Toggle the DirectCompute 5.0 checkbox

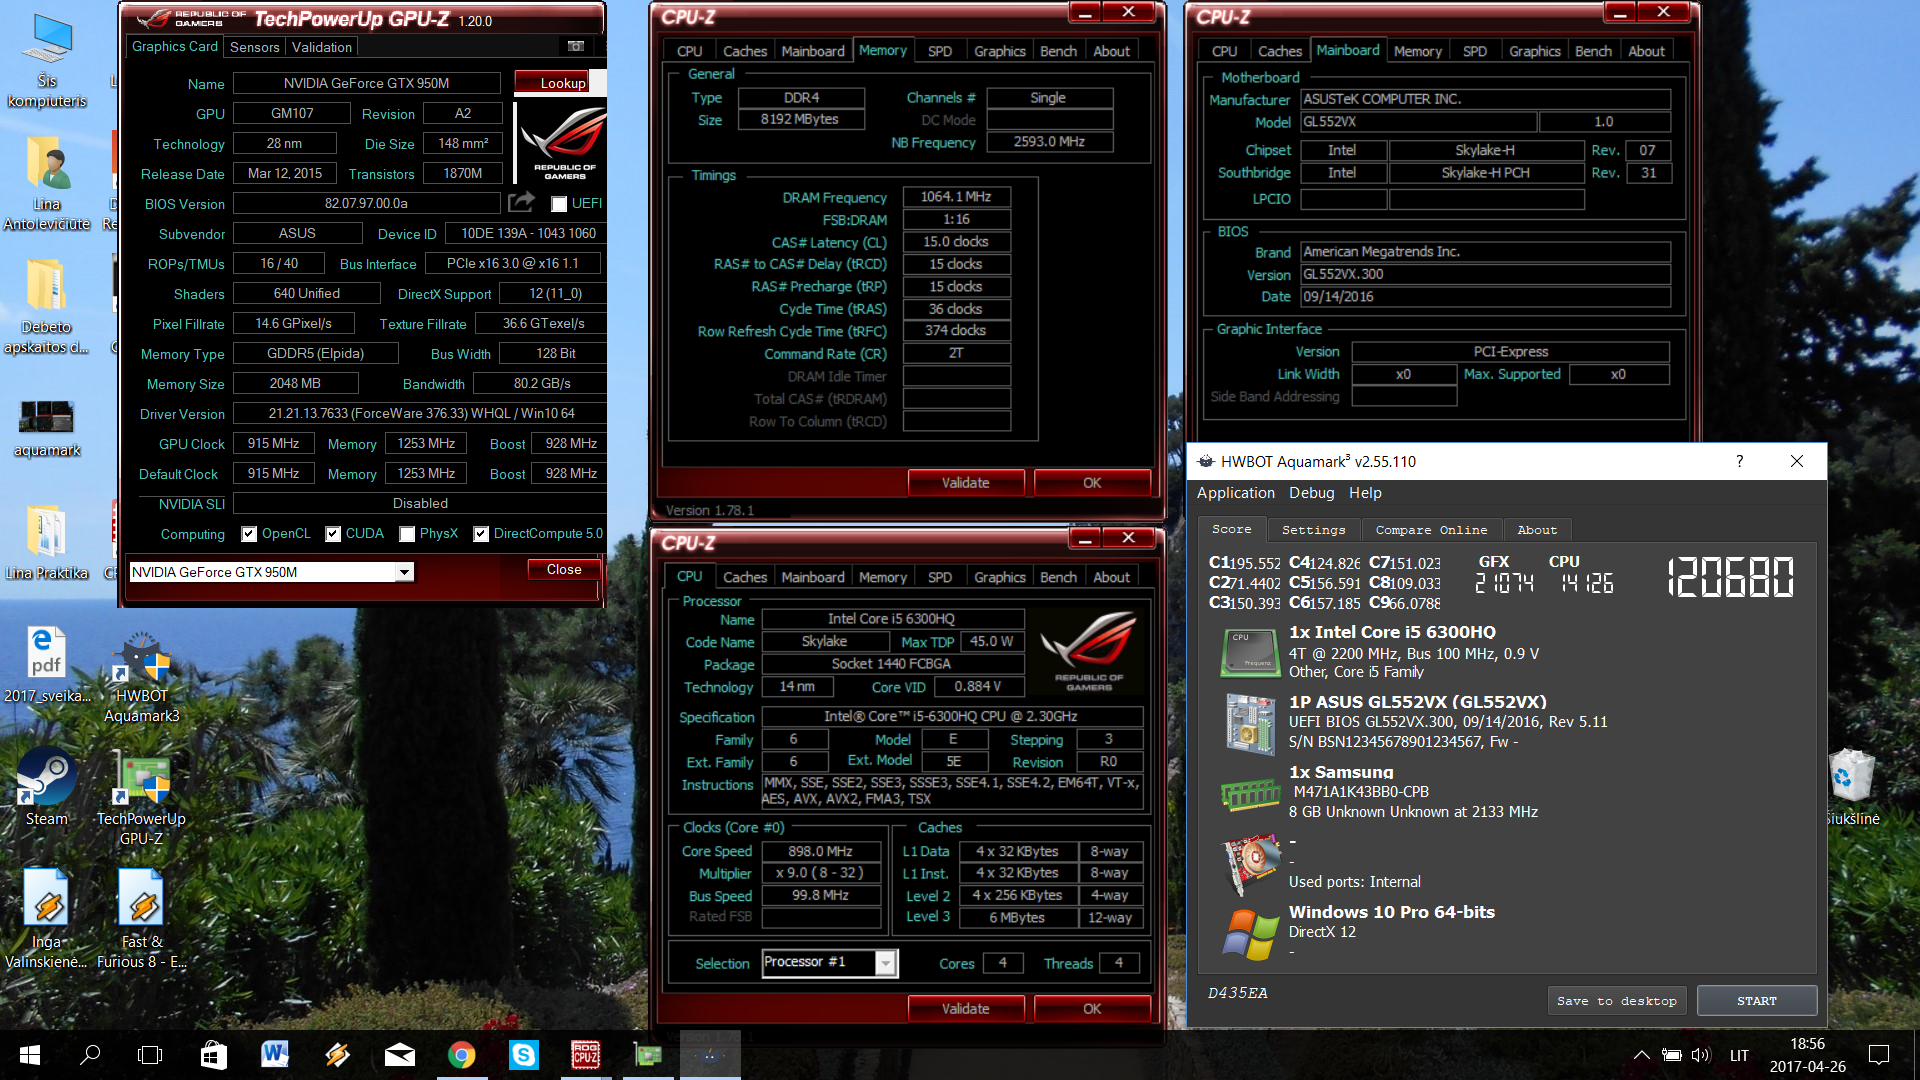481,534
